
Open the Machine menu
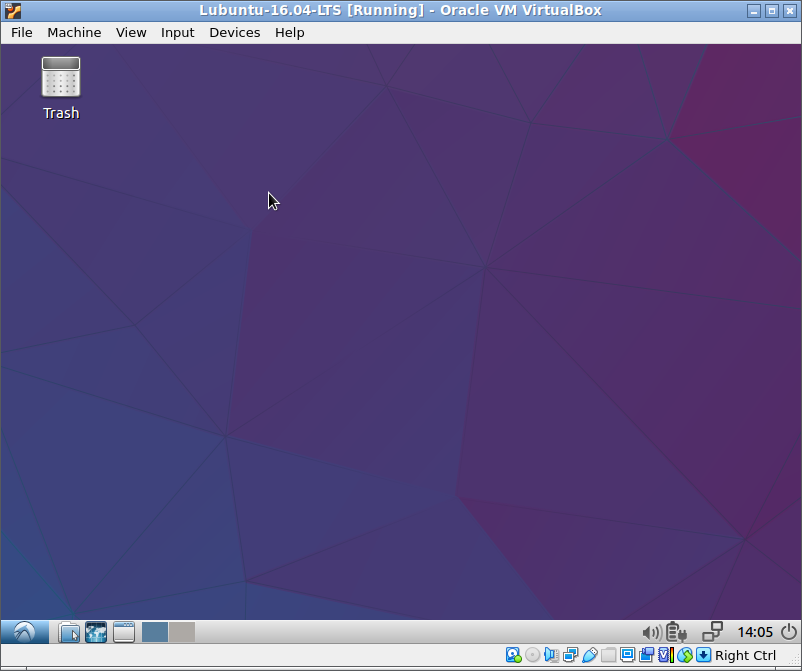(x=74, y=33)
